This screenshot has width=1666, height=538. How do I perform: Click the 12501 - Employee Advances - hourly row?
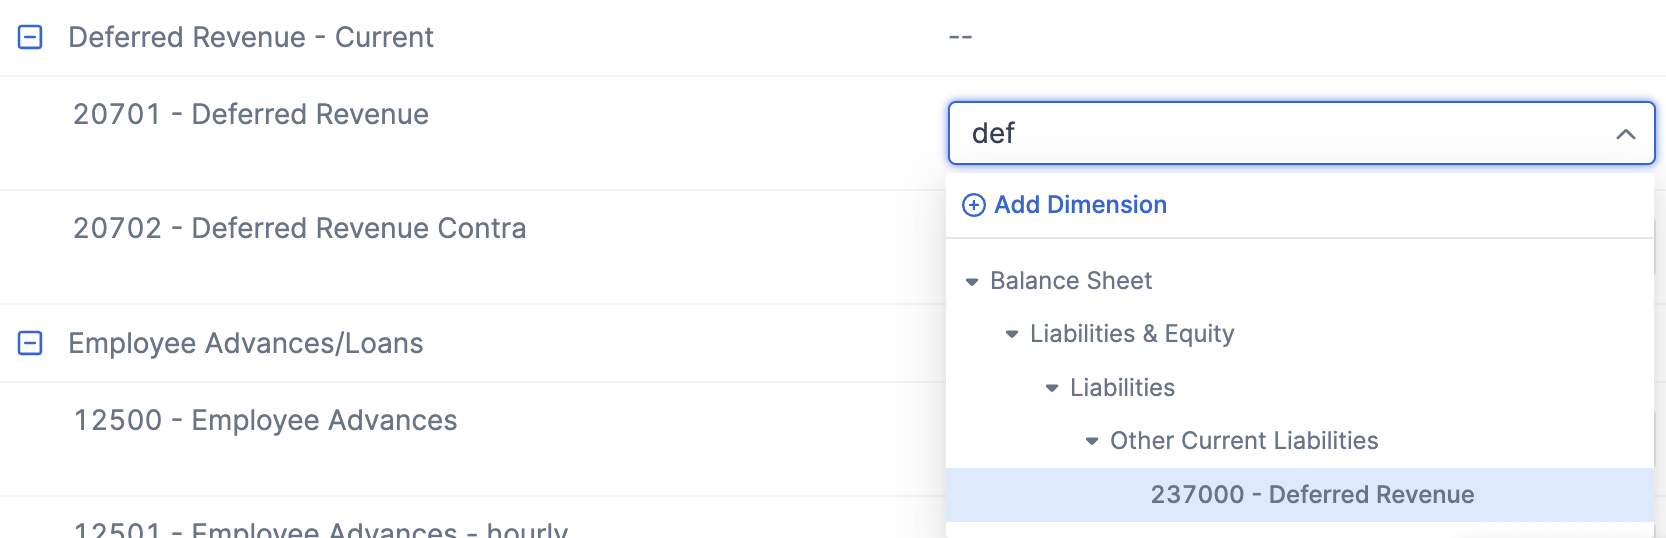tap(472, 519)
